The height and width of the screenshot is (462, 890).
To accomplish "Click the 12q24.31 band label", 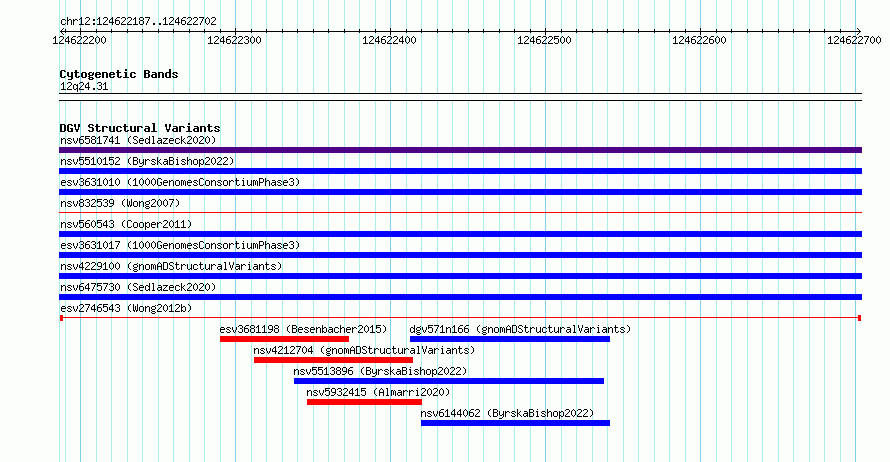I will (x=84, y=86).
